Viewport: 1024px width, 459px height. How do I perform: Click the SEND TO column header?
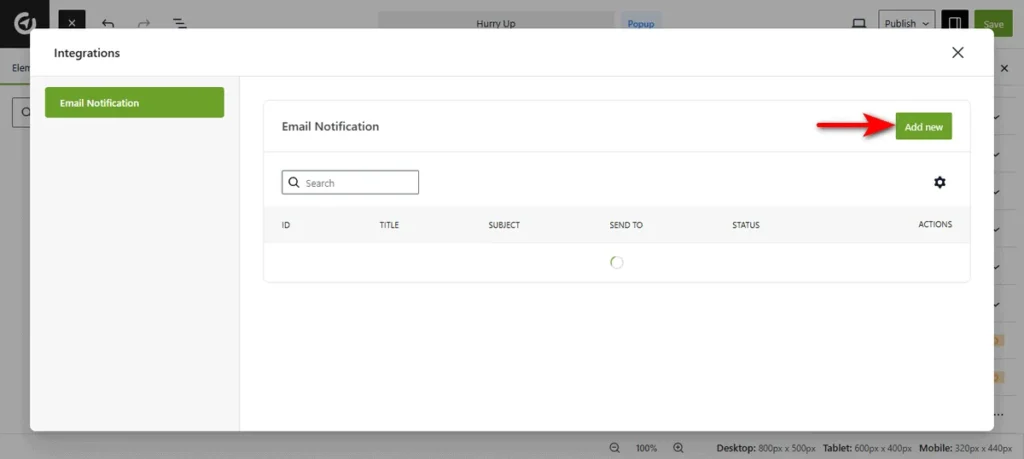tap(626, 225)
